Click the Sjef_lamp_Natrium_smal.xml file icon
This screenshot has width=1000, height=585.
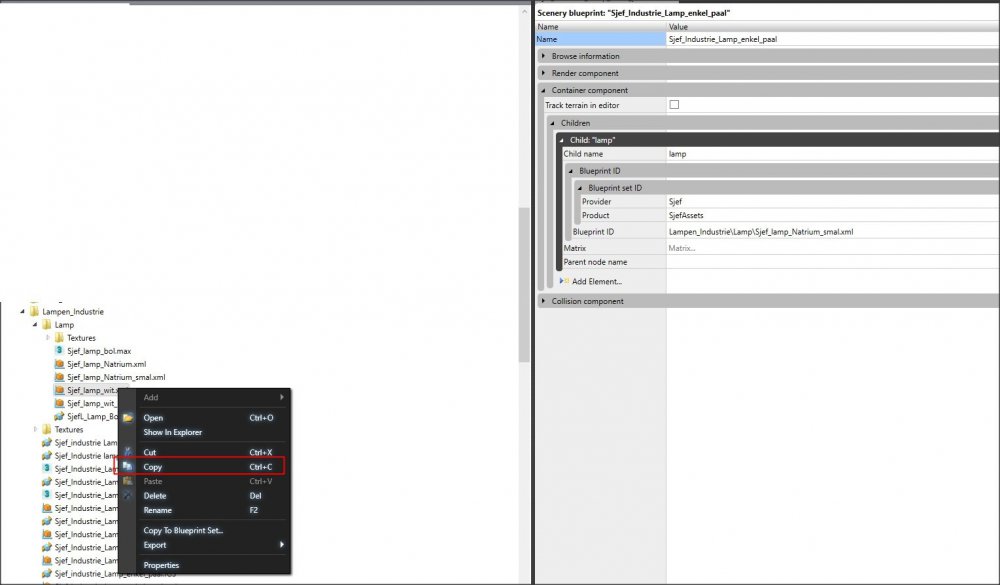click(59, 377)
